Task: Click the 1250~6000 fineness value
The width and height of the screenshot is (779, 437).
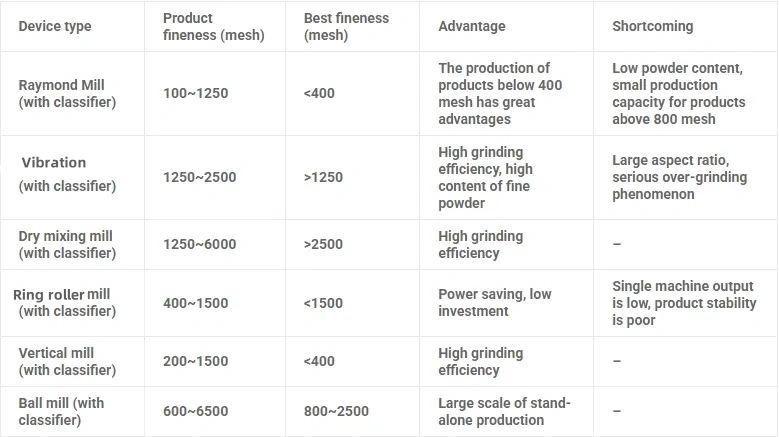Action: [199, 244]
